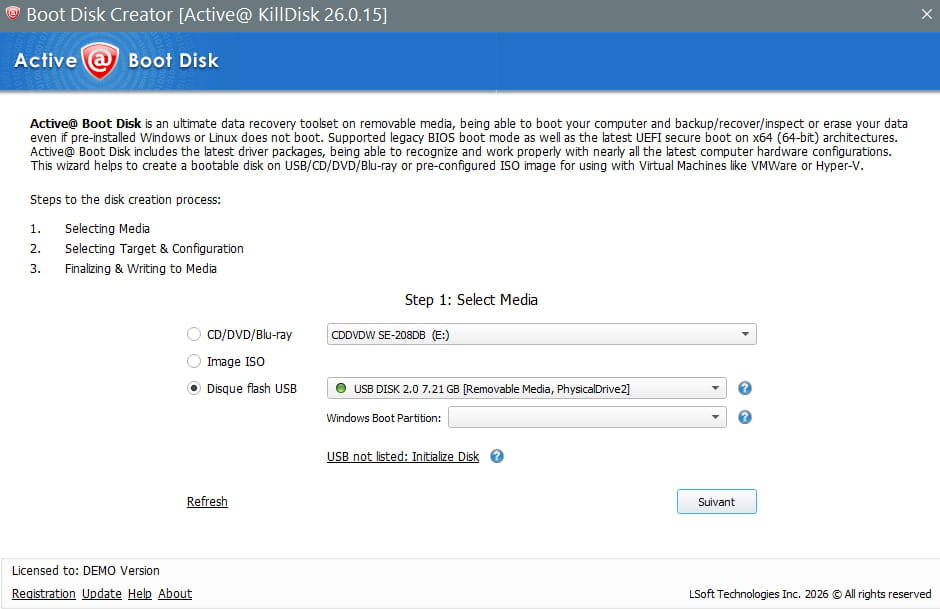This screenshot has width=940, height=609.
Task: Expand the CDDVDW SE-208DB drive dropdown
Action: 745,335
